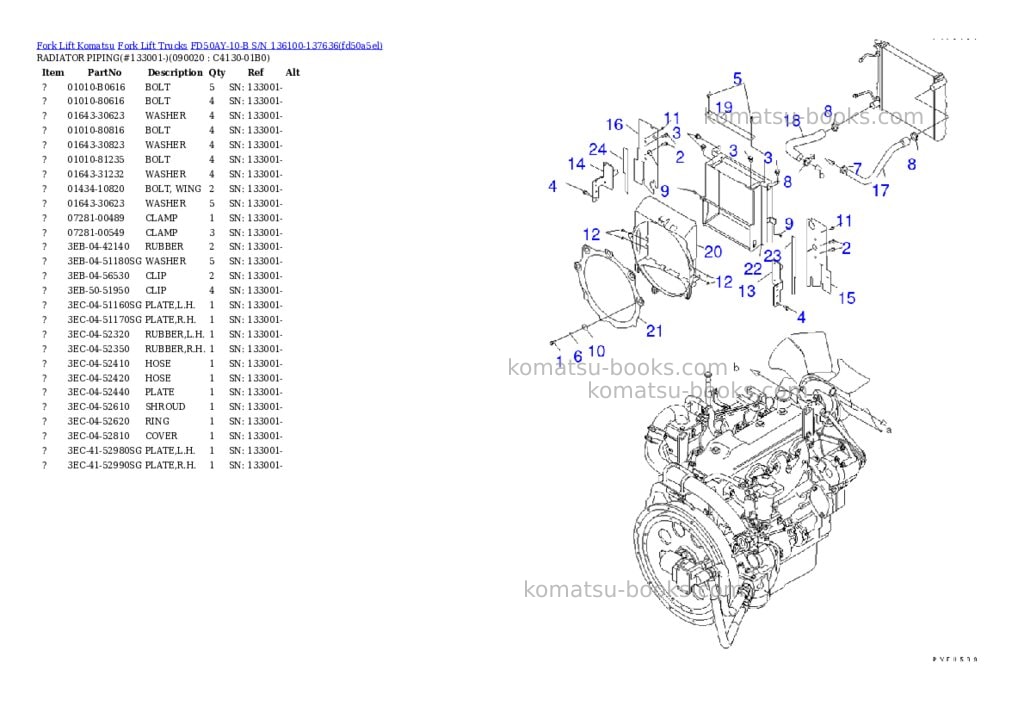The width and height of the screenshot is (1024, 725).
Task: Click the Qty column header
Action: click(x=217, y=72)
